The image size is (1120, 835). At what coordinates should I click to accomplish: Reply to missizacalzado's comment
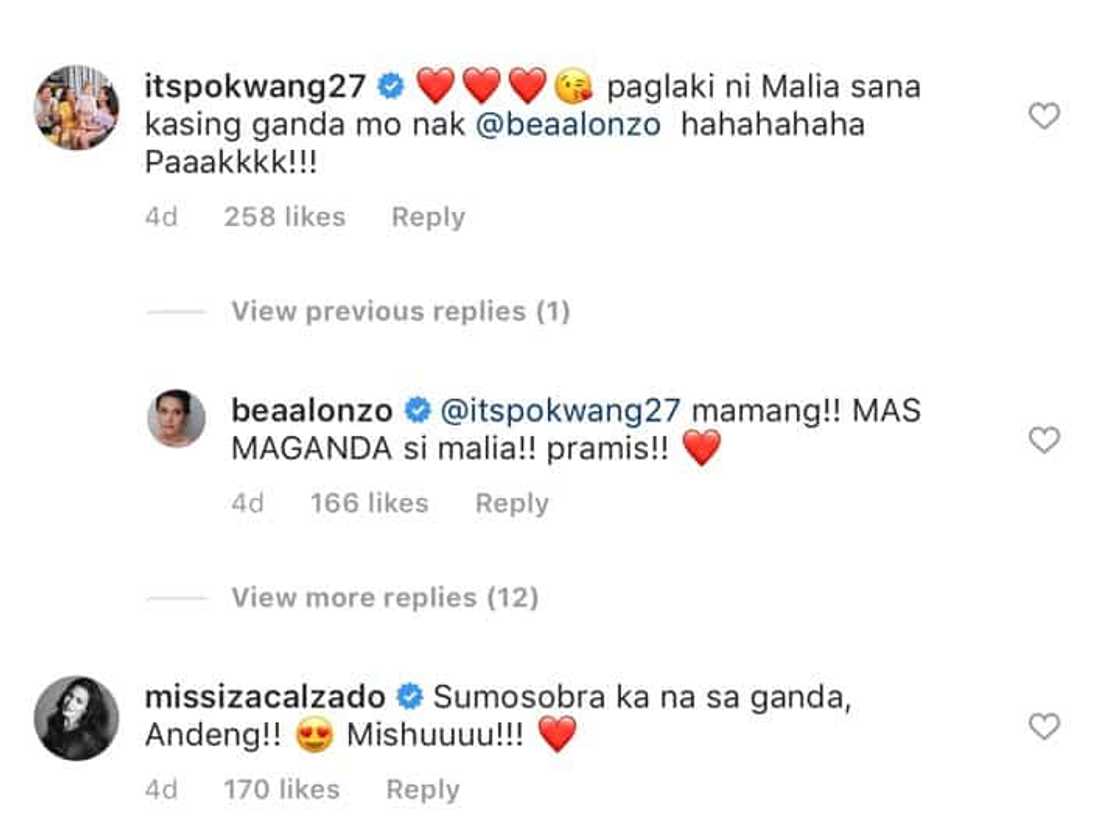423,790
